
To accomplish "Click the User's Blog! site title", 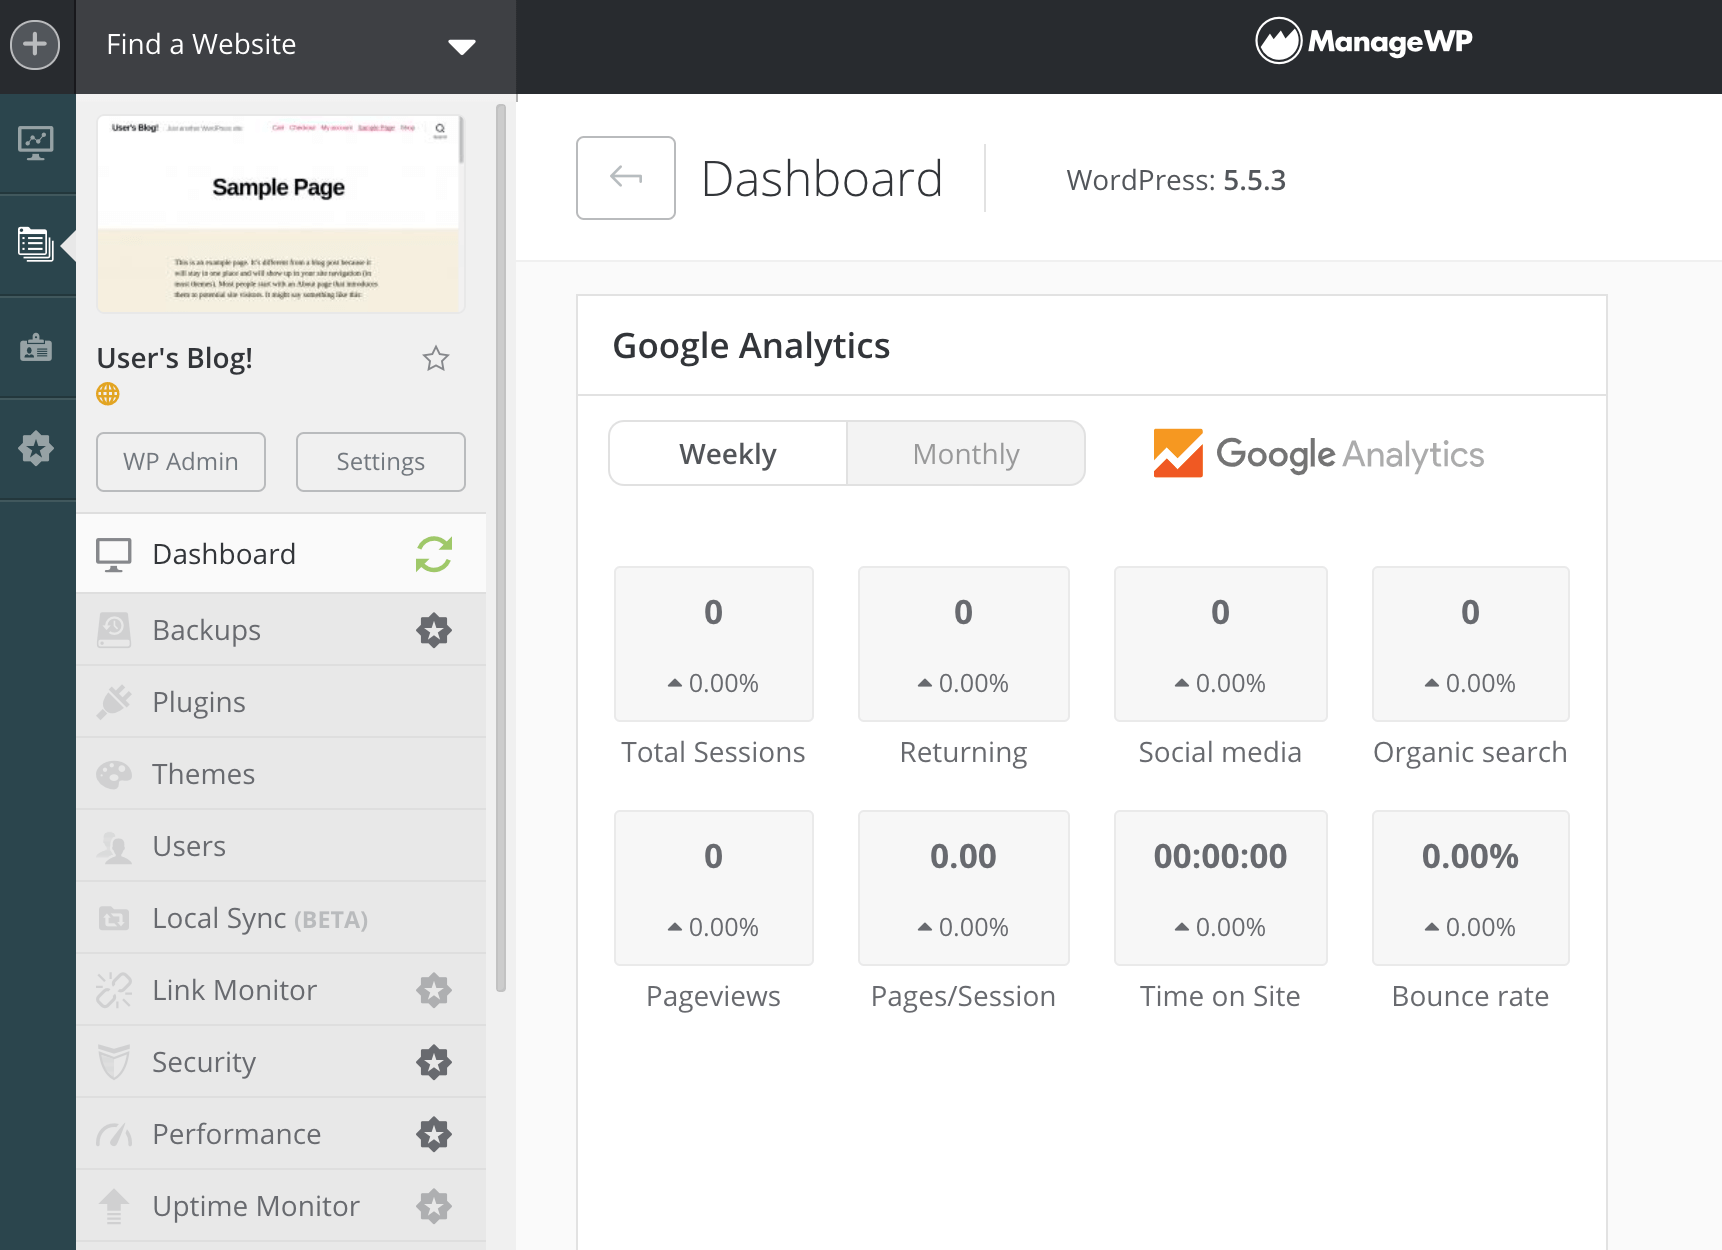I will click(175, 358).
